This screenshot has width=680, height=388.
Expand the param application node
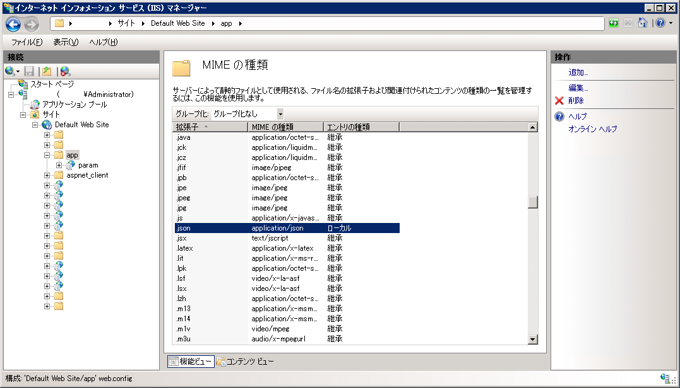coord(59,165)
